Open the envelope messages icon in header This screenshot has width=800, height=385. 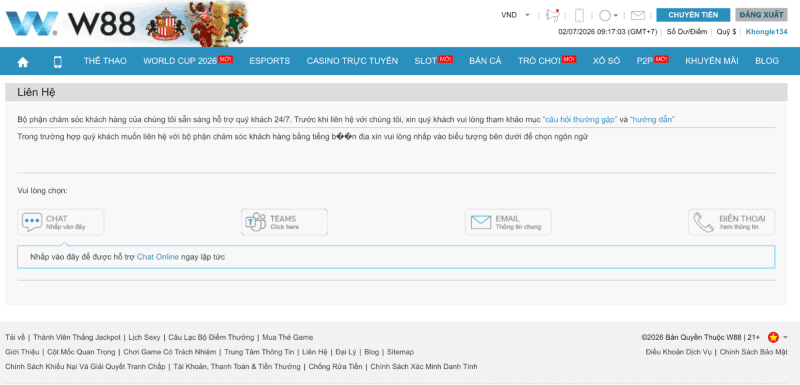coord(638,15)
